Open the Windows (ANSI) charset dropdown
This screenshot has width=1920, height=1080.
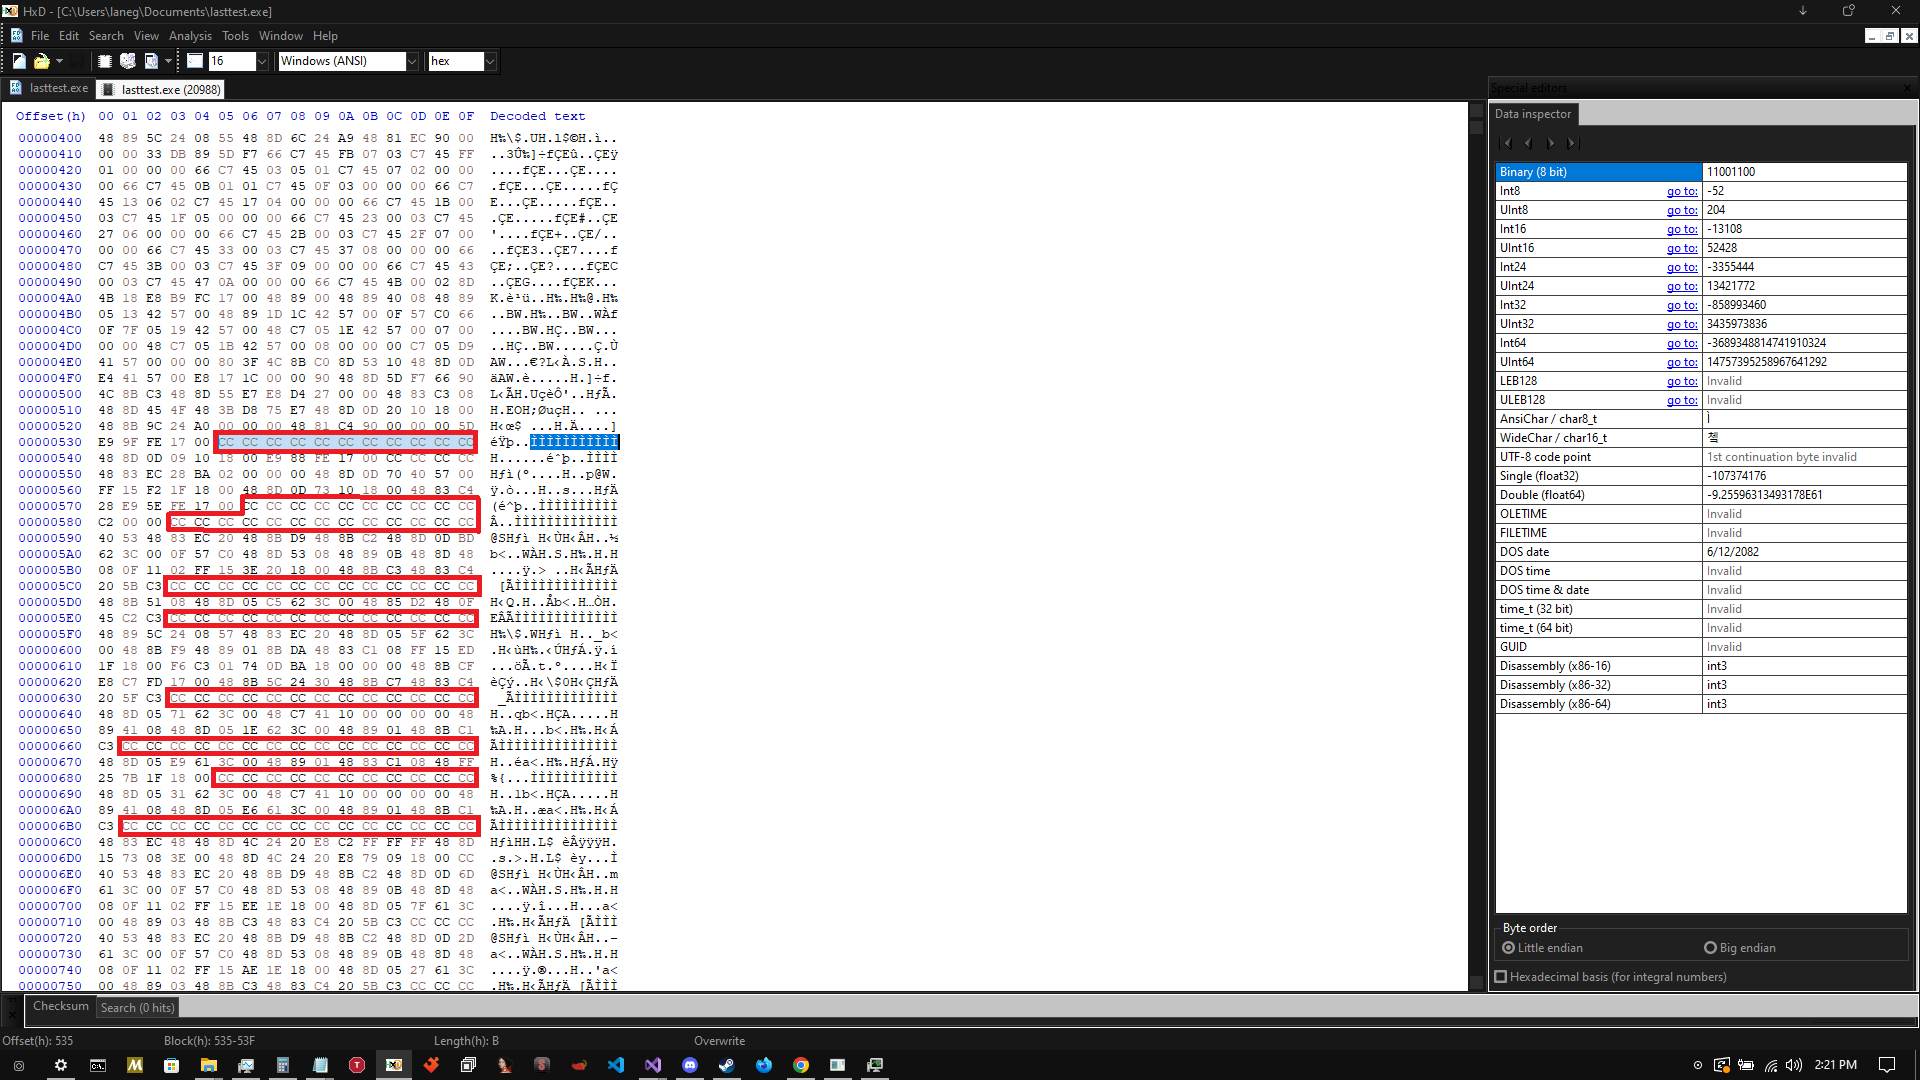point(411,61)
